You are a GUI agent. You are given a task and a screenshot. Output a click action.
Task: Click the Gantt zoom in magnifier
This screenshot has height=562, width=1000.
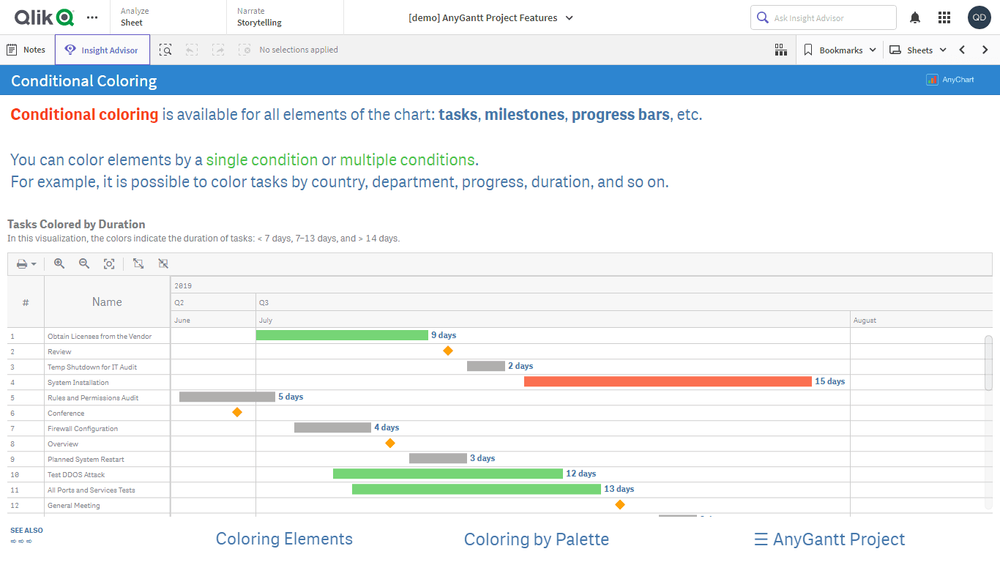point(59,264)
